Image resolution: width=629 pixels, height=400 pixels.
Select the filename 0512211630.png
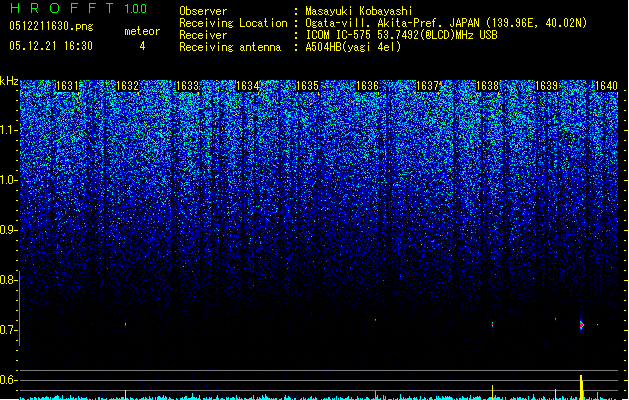point(51,26)
